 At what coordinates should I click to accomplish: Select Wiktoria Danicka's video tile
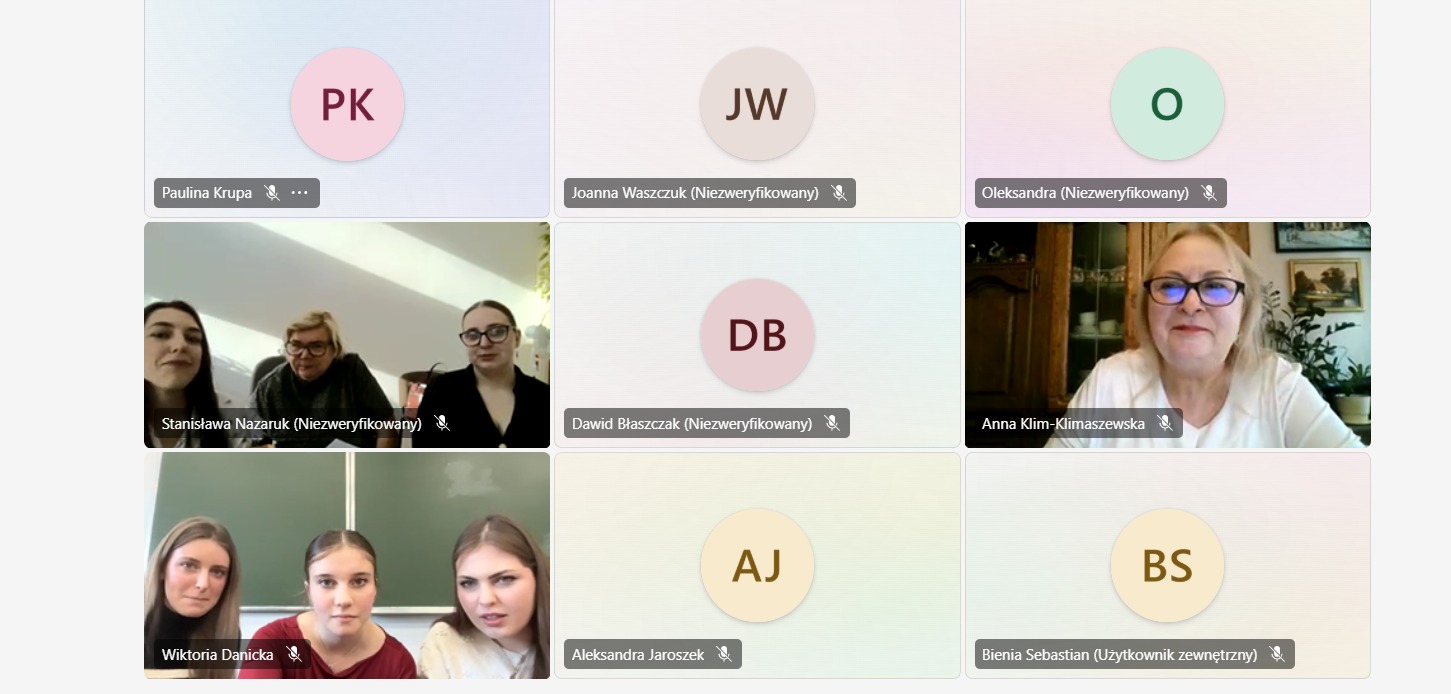tap(347, 566)
